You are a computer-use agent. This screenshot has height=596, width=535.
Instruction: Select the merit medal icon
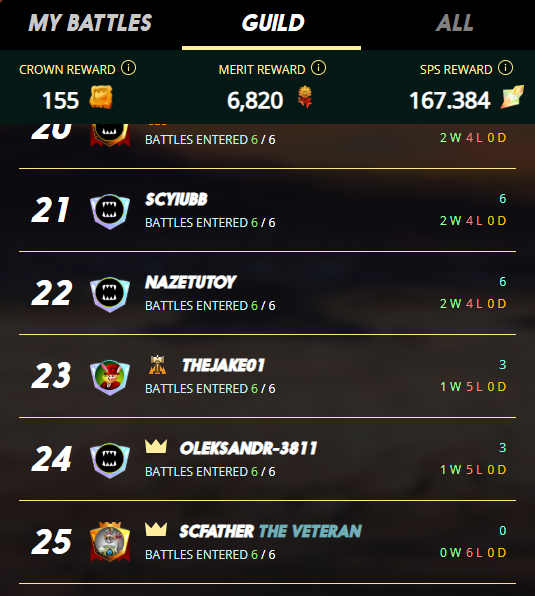pyautogui.click(x=305, y=97)
